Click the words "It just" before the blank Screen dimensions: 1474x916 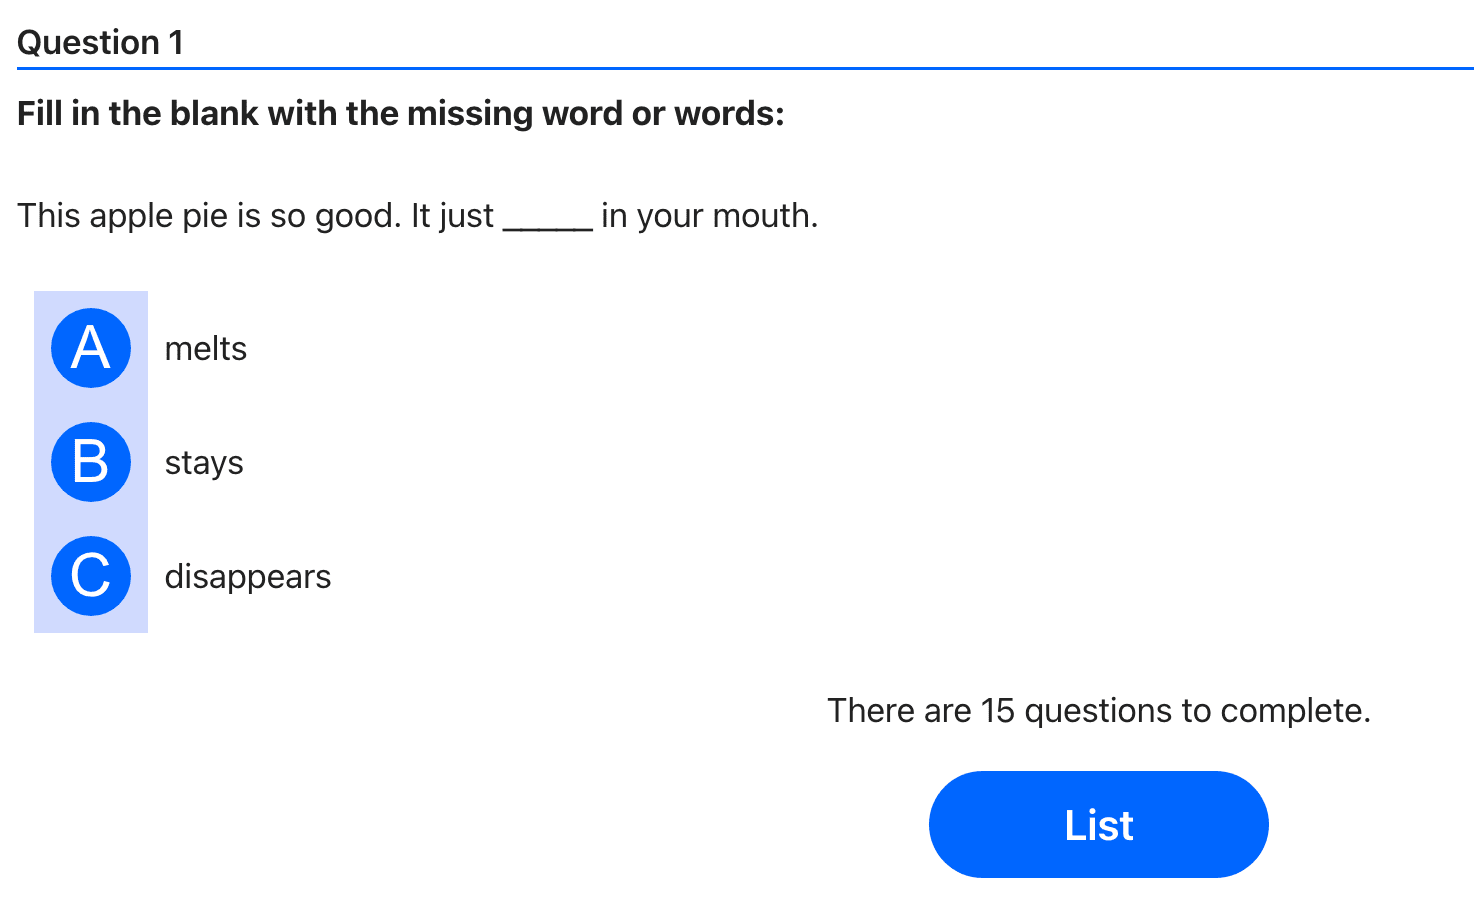click(452, 216)
